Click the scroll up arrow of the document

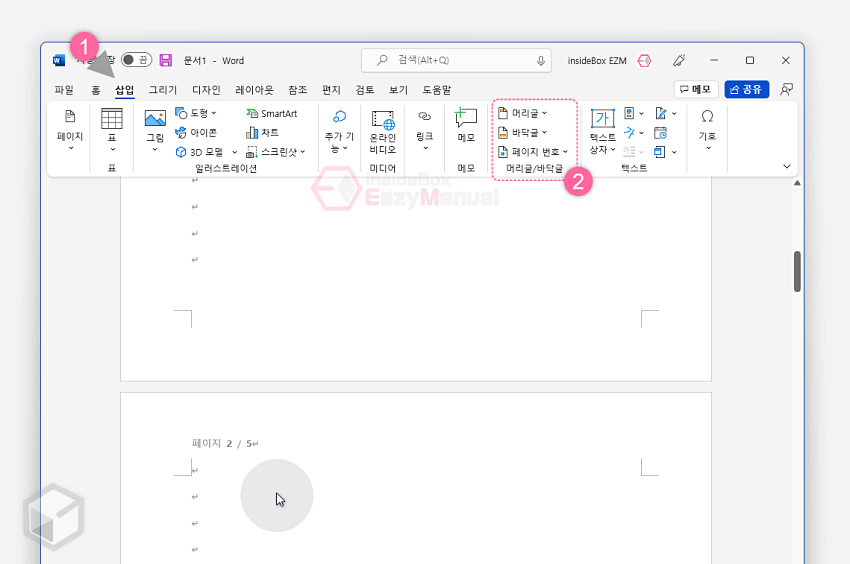[797, 183]
